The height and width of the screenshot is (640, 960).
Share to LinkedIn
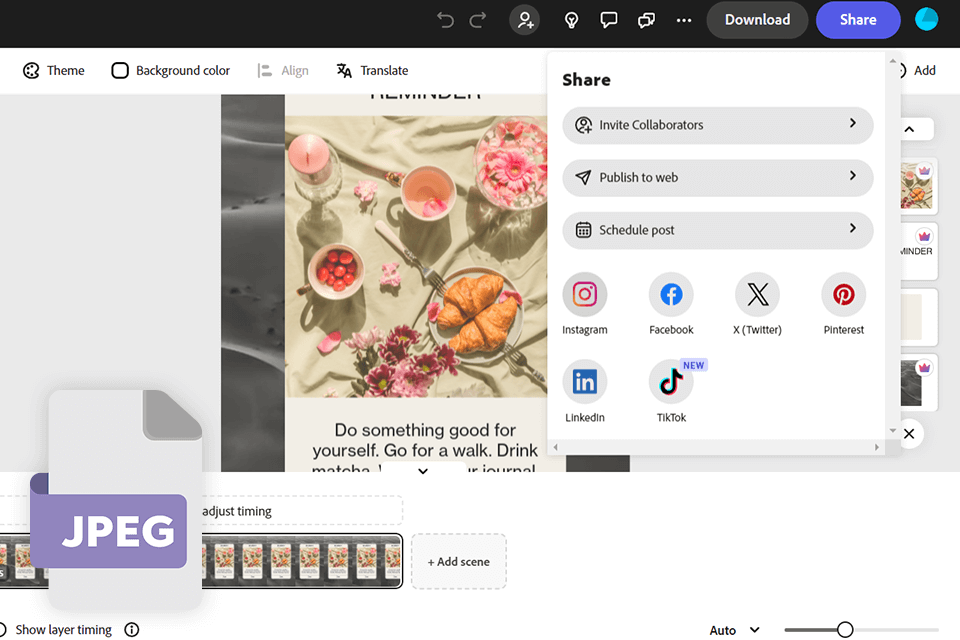[x=585, y=382]
